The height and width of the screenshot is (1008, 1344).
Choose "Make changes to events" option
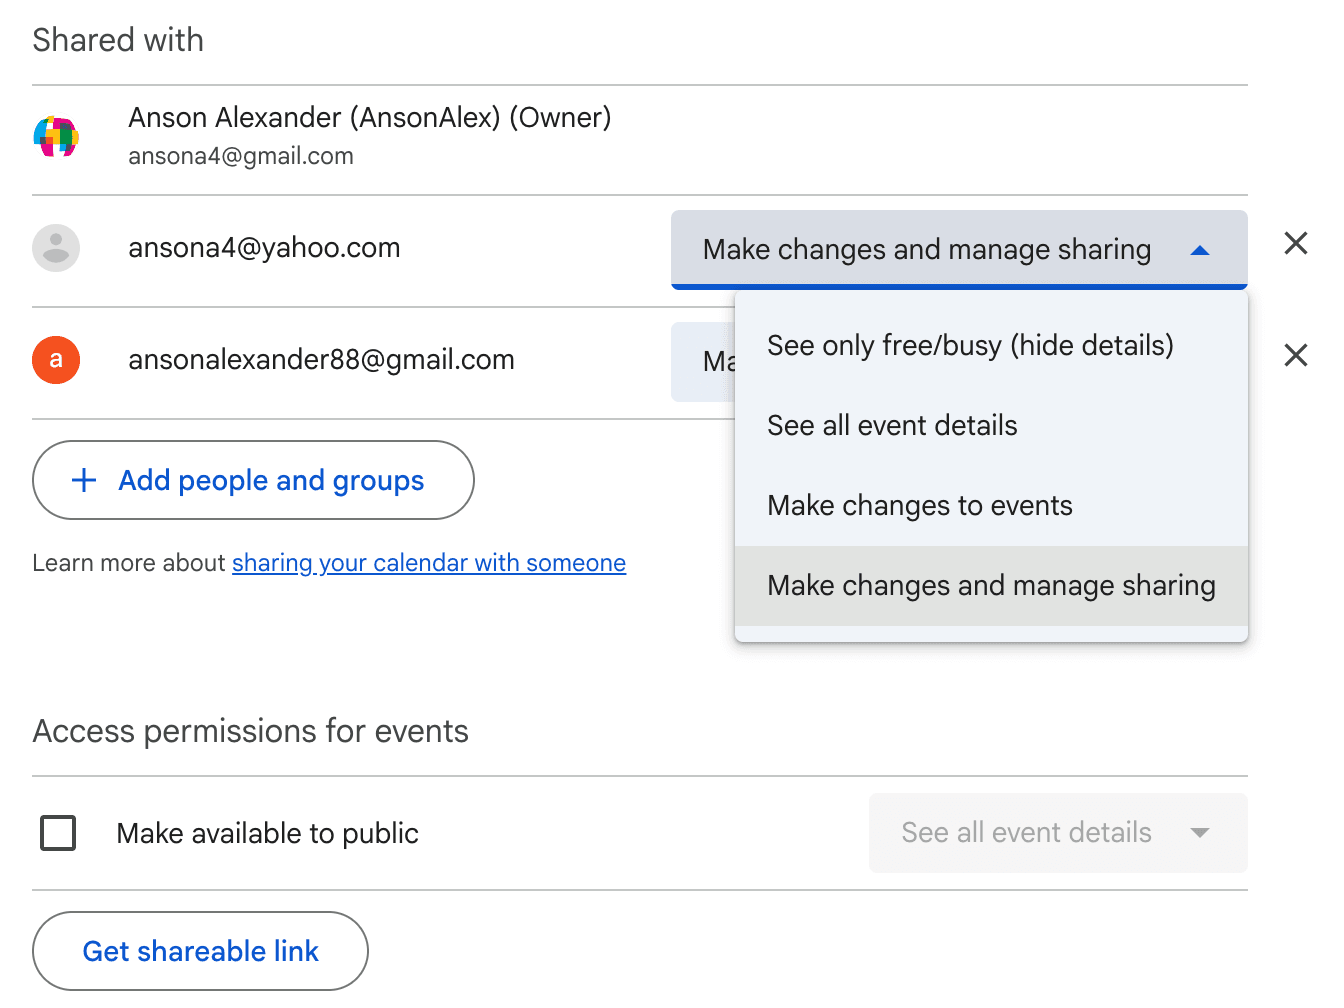(919, 505)
